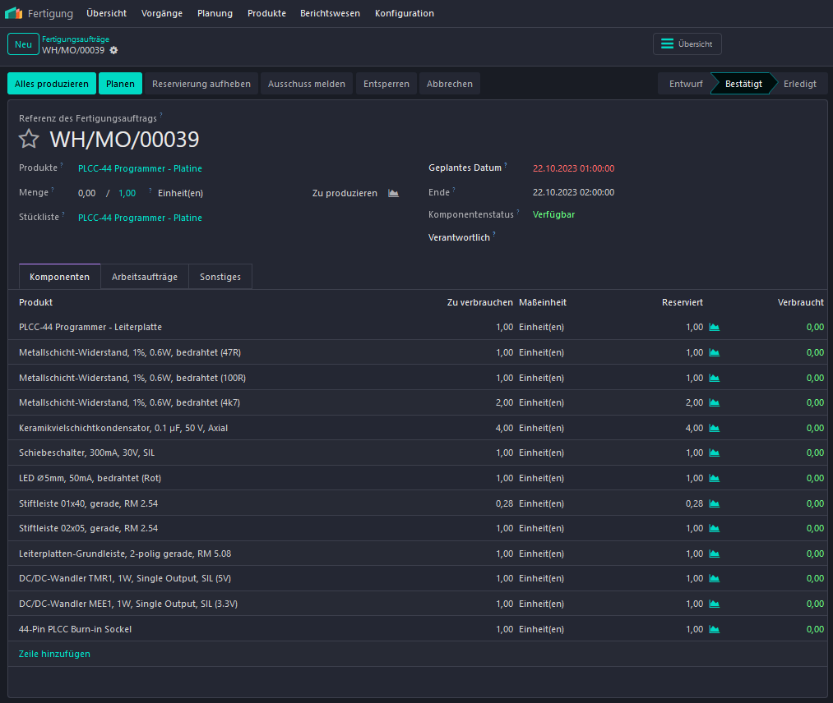Open the forecast chart icon beside Zu produzieren
Viewport: 833px width, 703px height.
point(393,193)
